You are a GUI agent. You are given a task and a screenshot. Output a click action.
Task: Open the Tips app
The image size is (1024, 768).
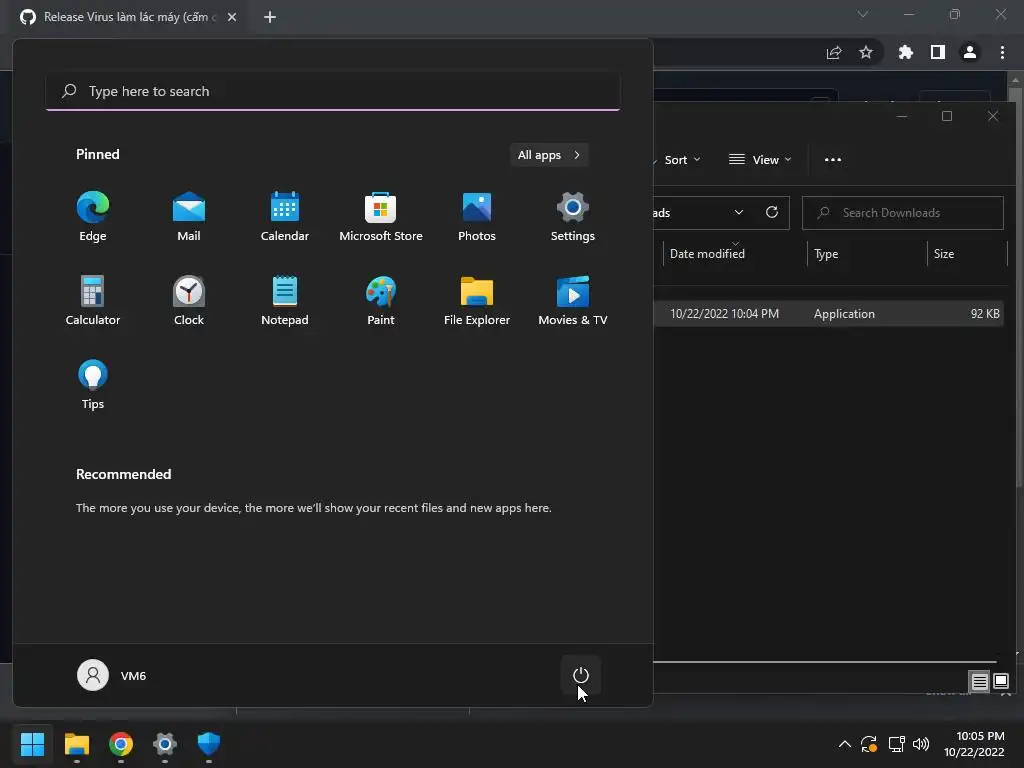coord(93,385)
